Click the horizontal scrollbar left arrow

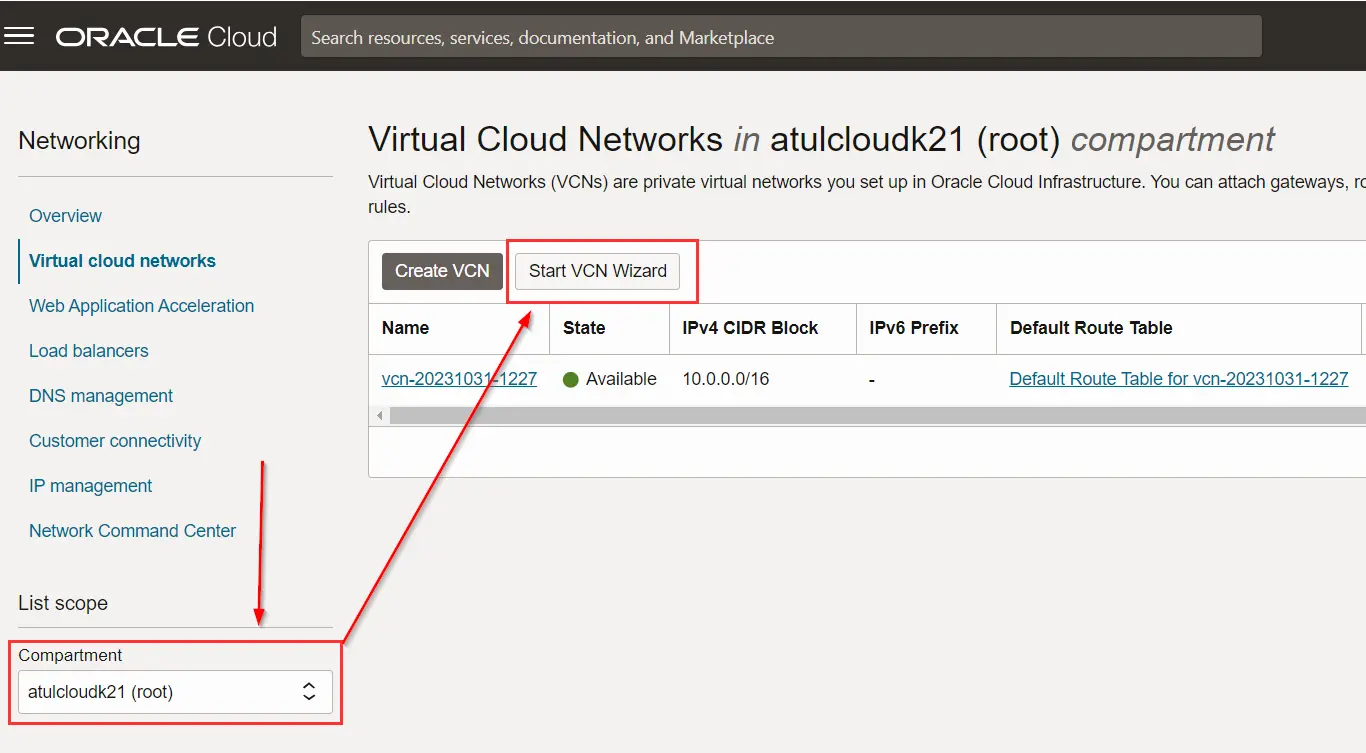pos(379,415)
